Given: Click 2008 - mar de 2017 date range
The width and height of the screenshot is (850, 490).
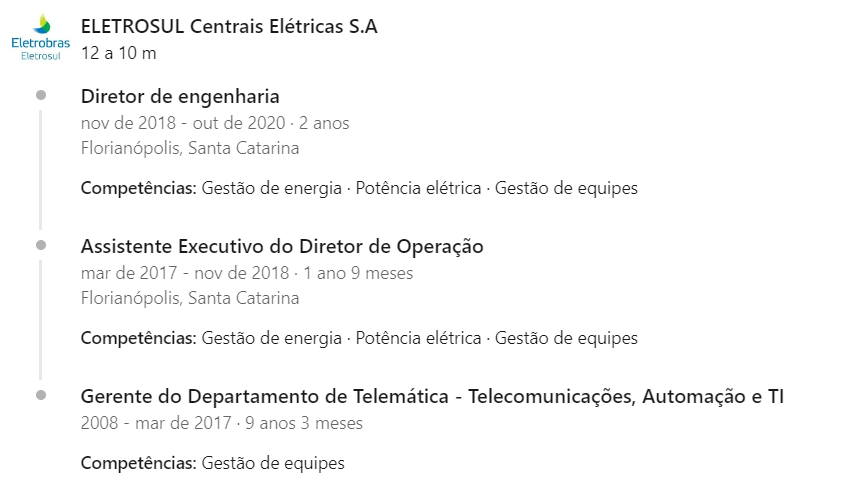Looking at the screenshot, I should pos(156,423).
